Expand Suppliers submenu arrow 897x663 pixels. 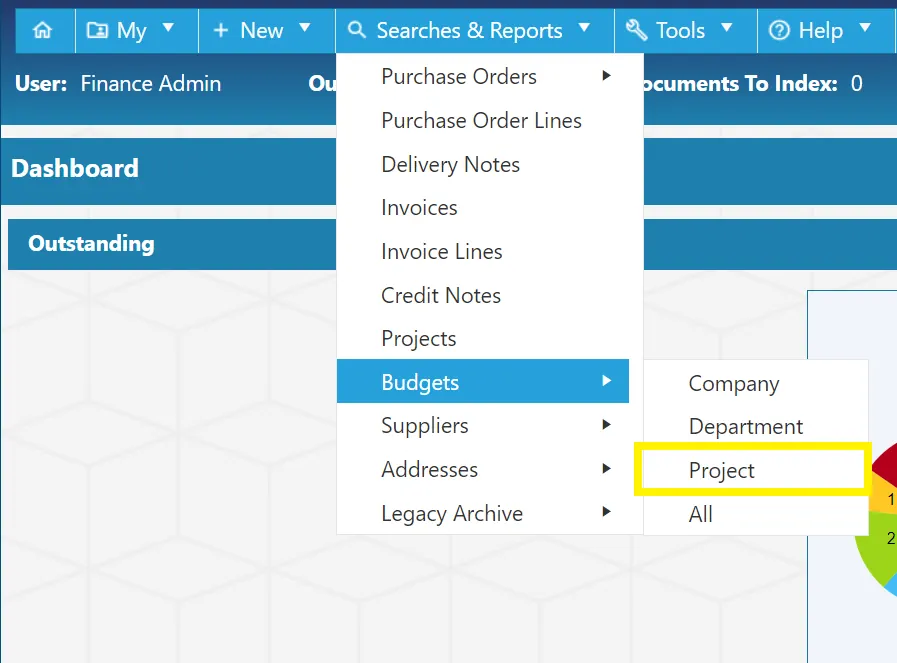click(606, 424)
